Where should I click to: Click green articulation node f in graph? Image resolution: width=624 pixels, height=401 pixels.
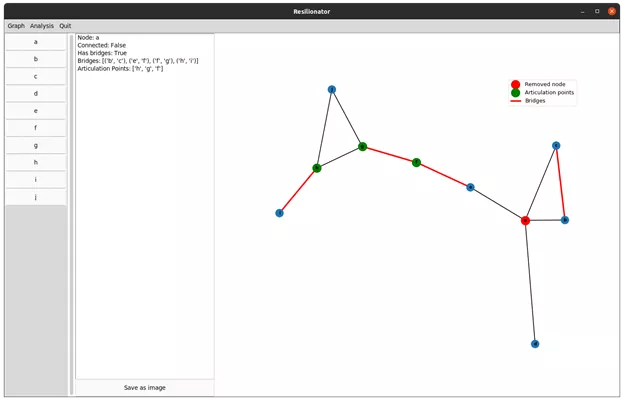[x=416, y=162]
